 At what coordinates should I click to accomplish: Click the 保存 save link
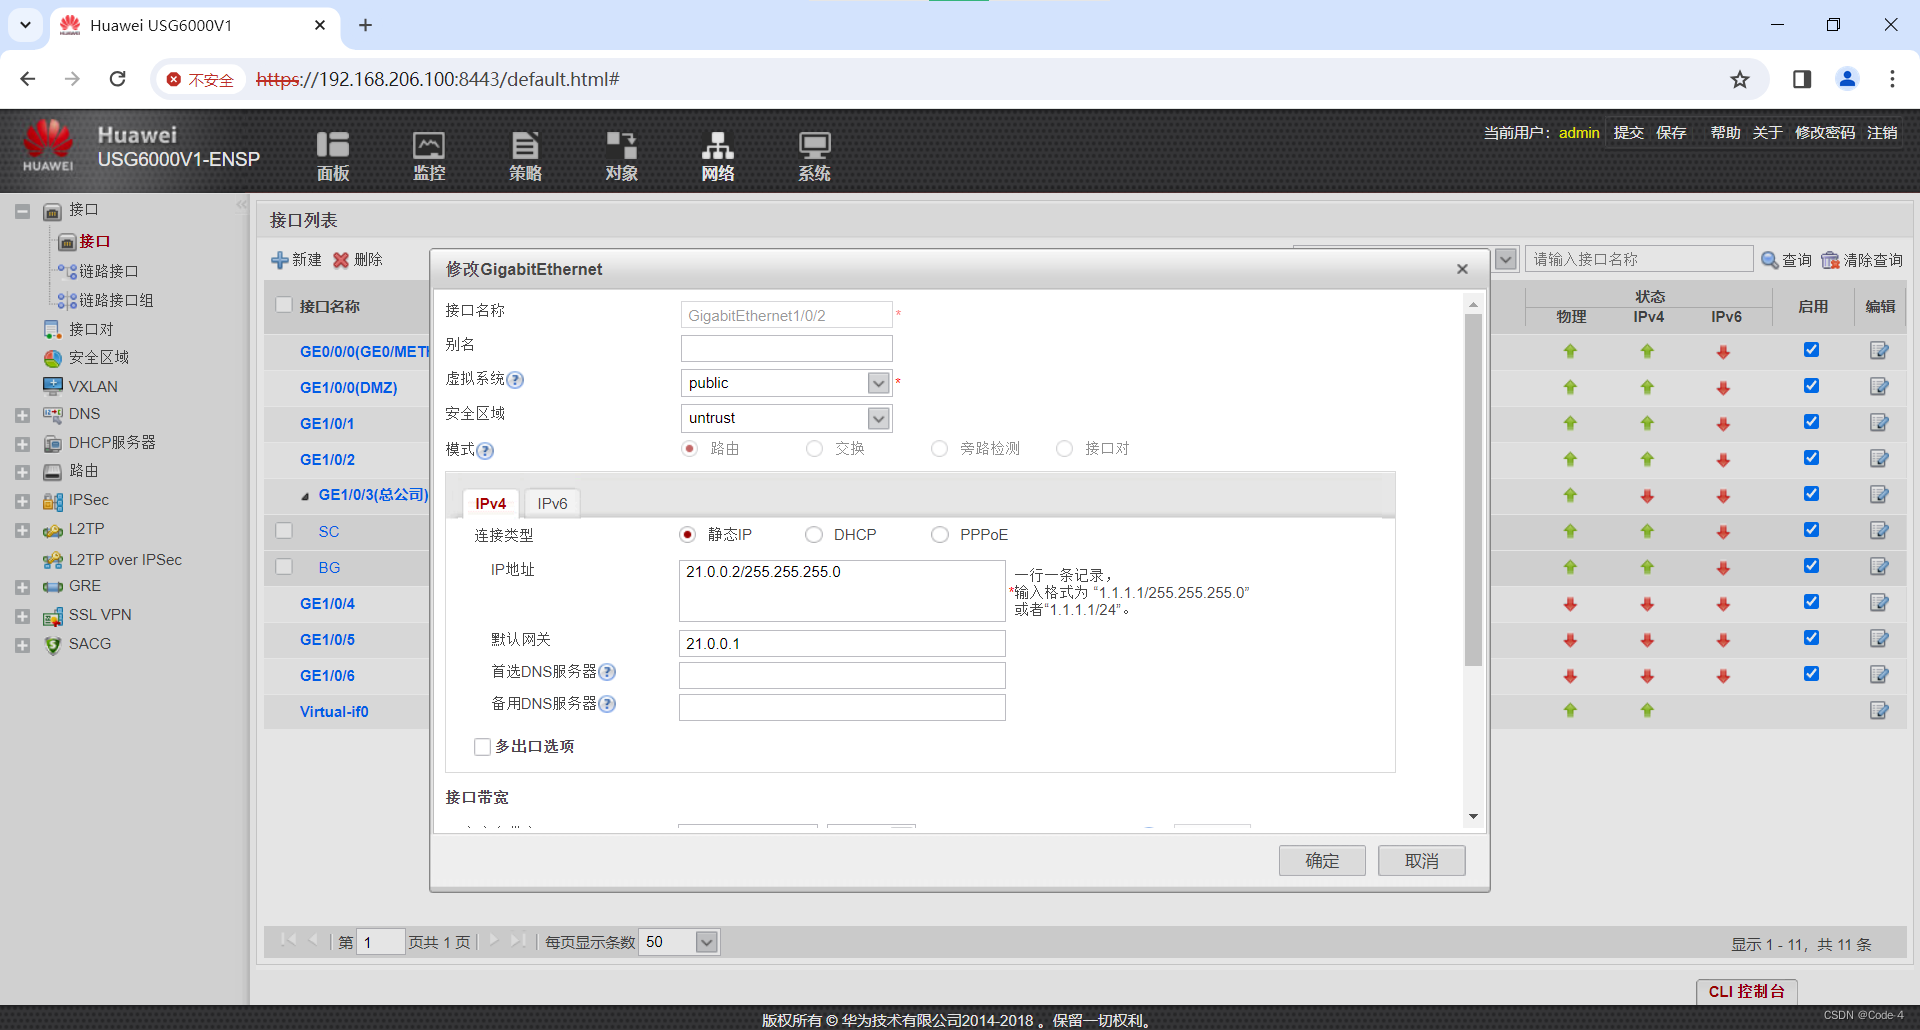click(x=1671, y=132)
